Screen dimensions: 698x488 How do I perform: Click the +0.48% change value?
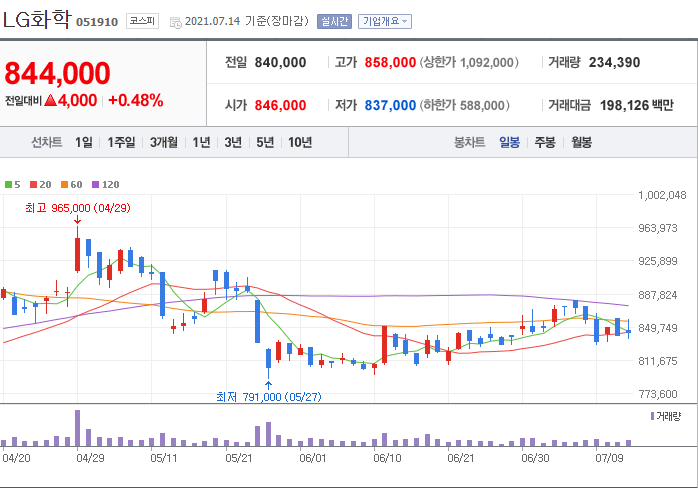tap(136, 101)
